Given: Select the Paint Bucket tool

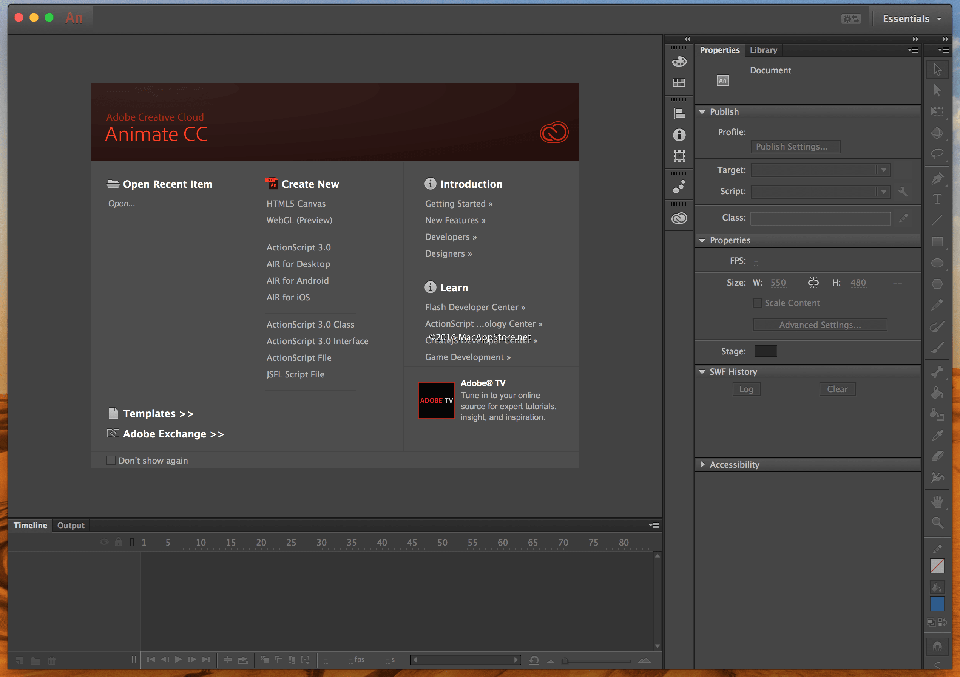Looking at the screenshot, I should pos(937,393).
